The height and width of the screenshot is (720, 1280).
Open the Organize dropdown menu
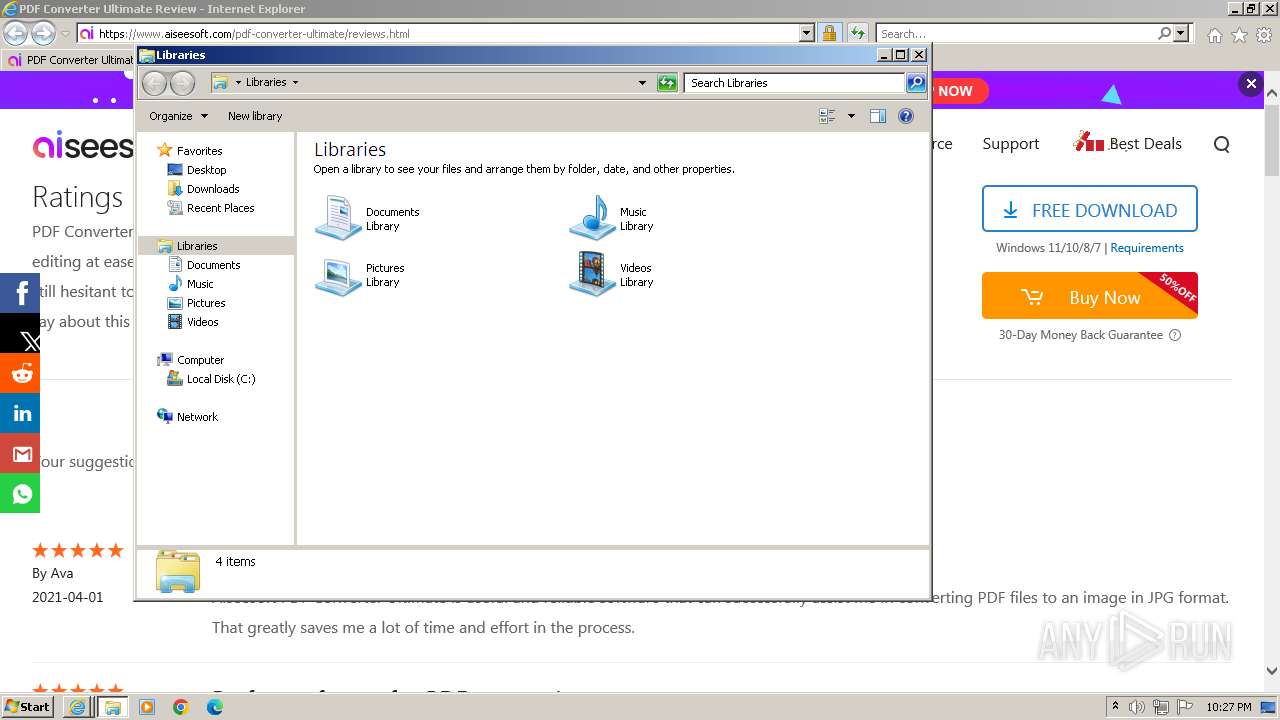[178, 116]
